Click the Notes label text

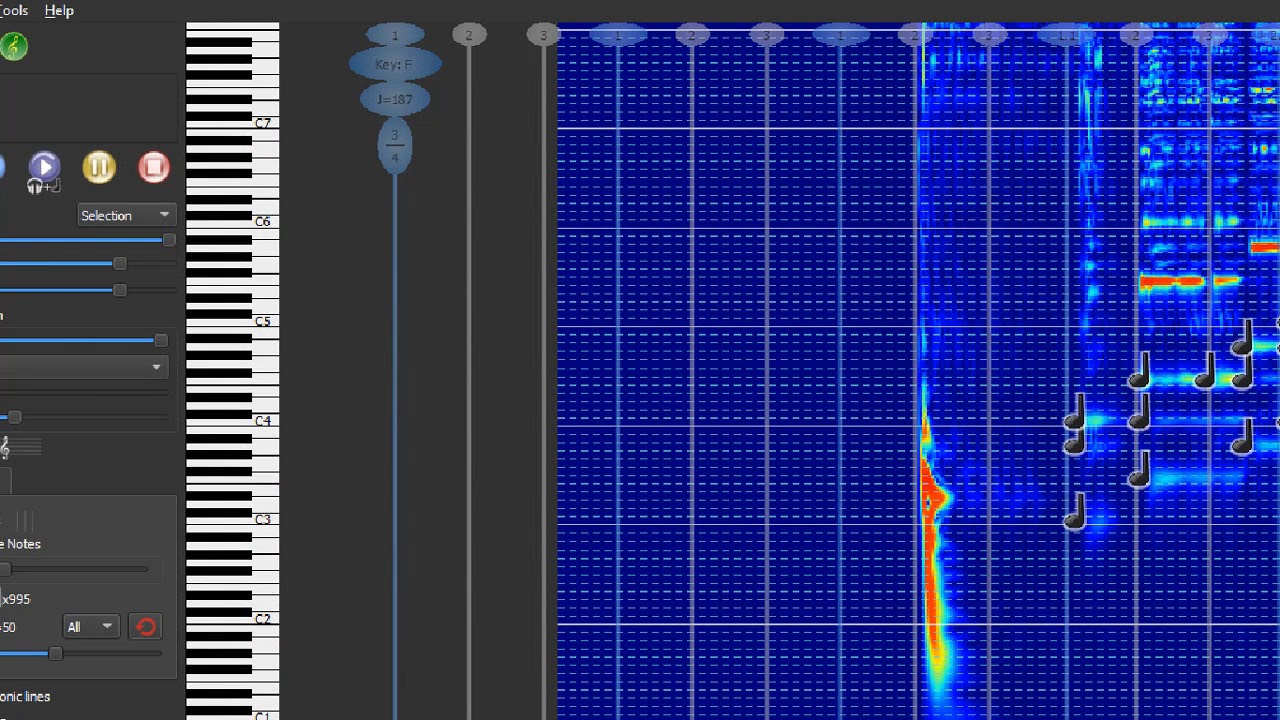pos(24,544)
